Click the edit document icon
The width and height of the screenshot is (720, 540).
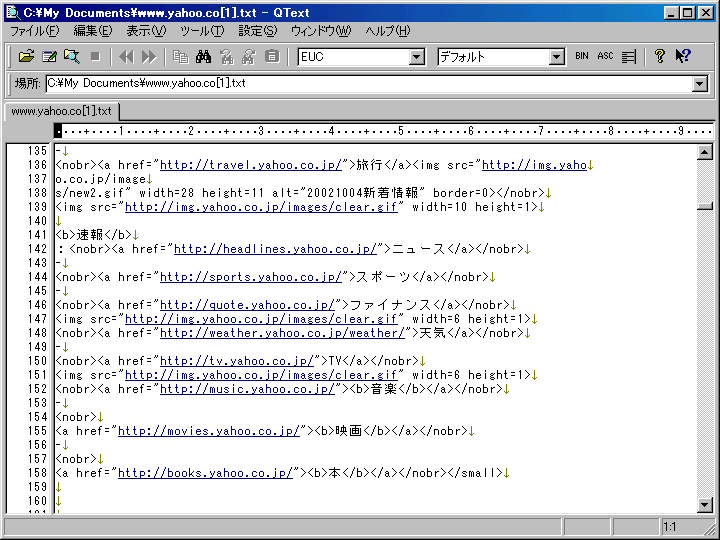(x=49, y=56)
